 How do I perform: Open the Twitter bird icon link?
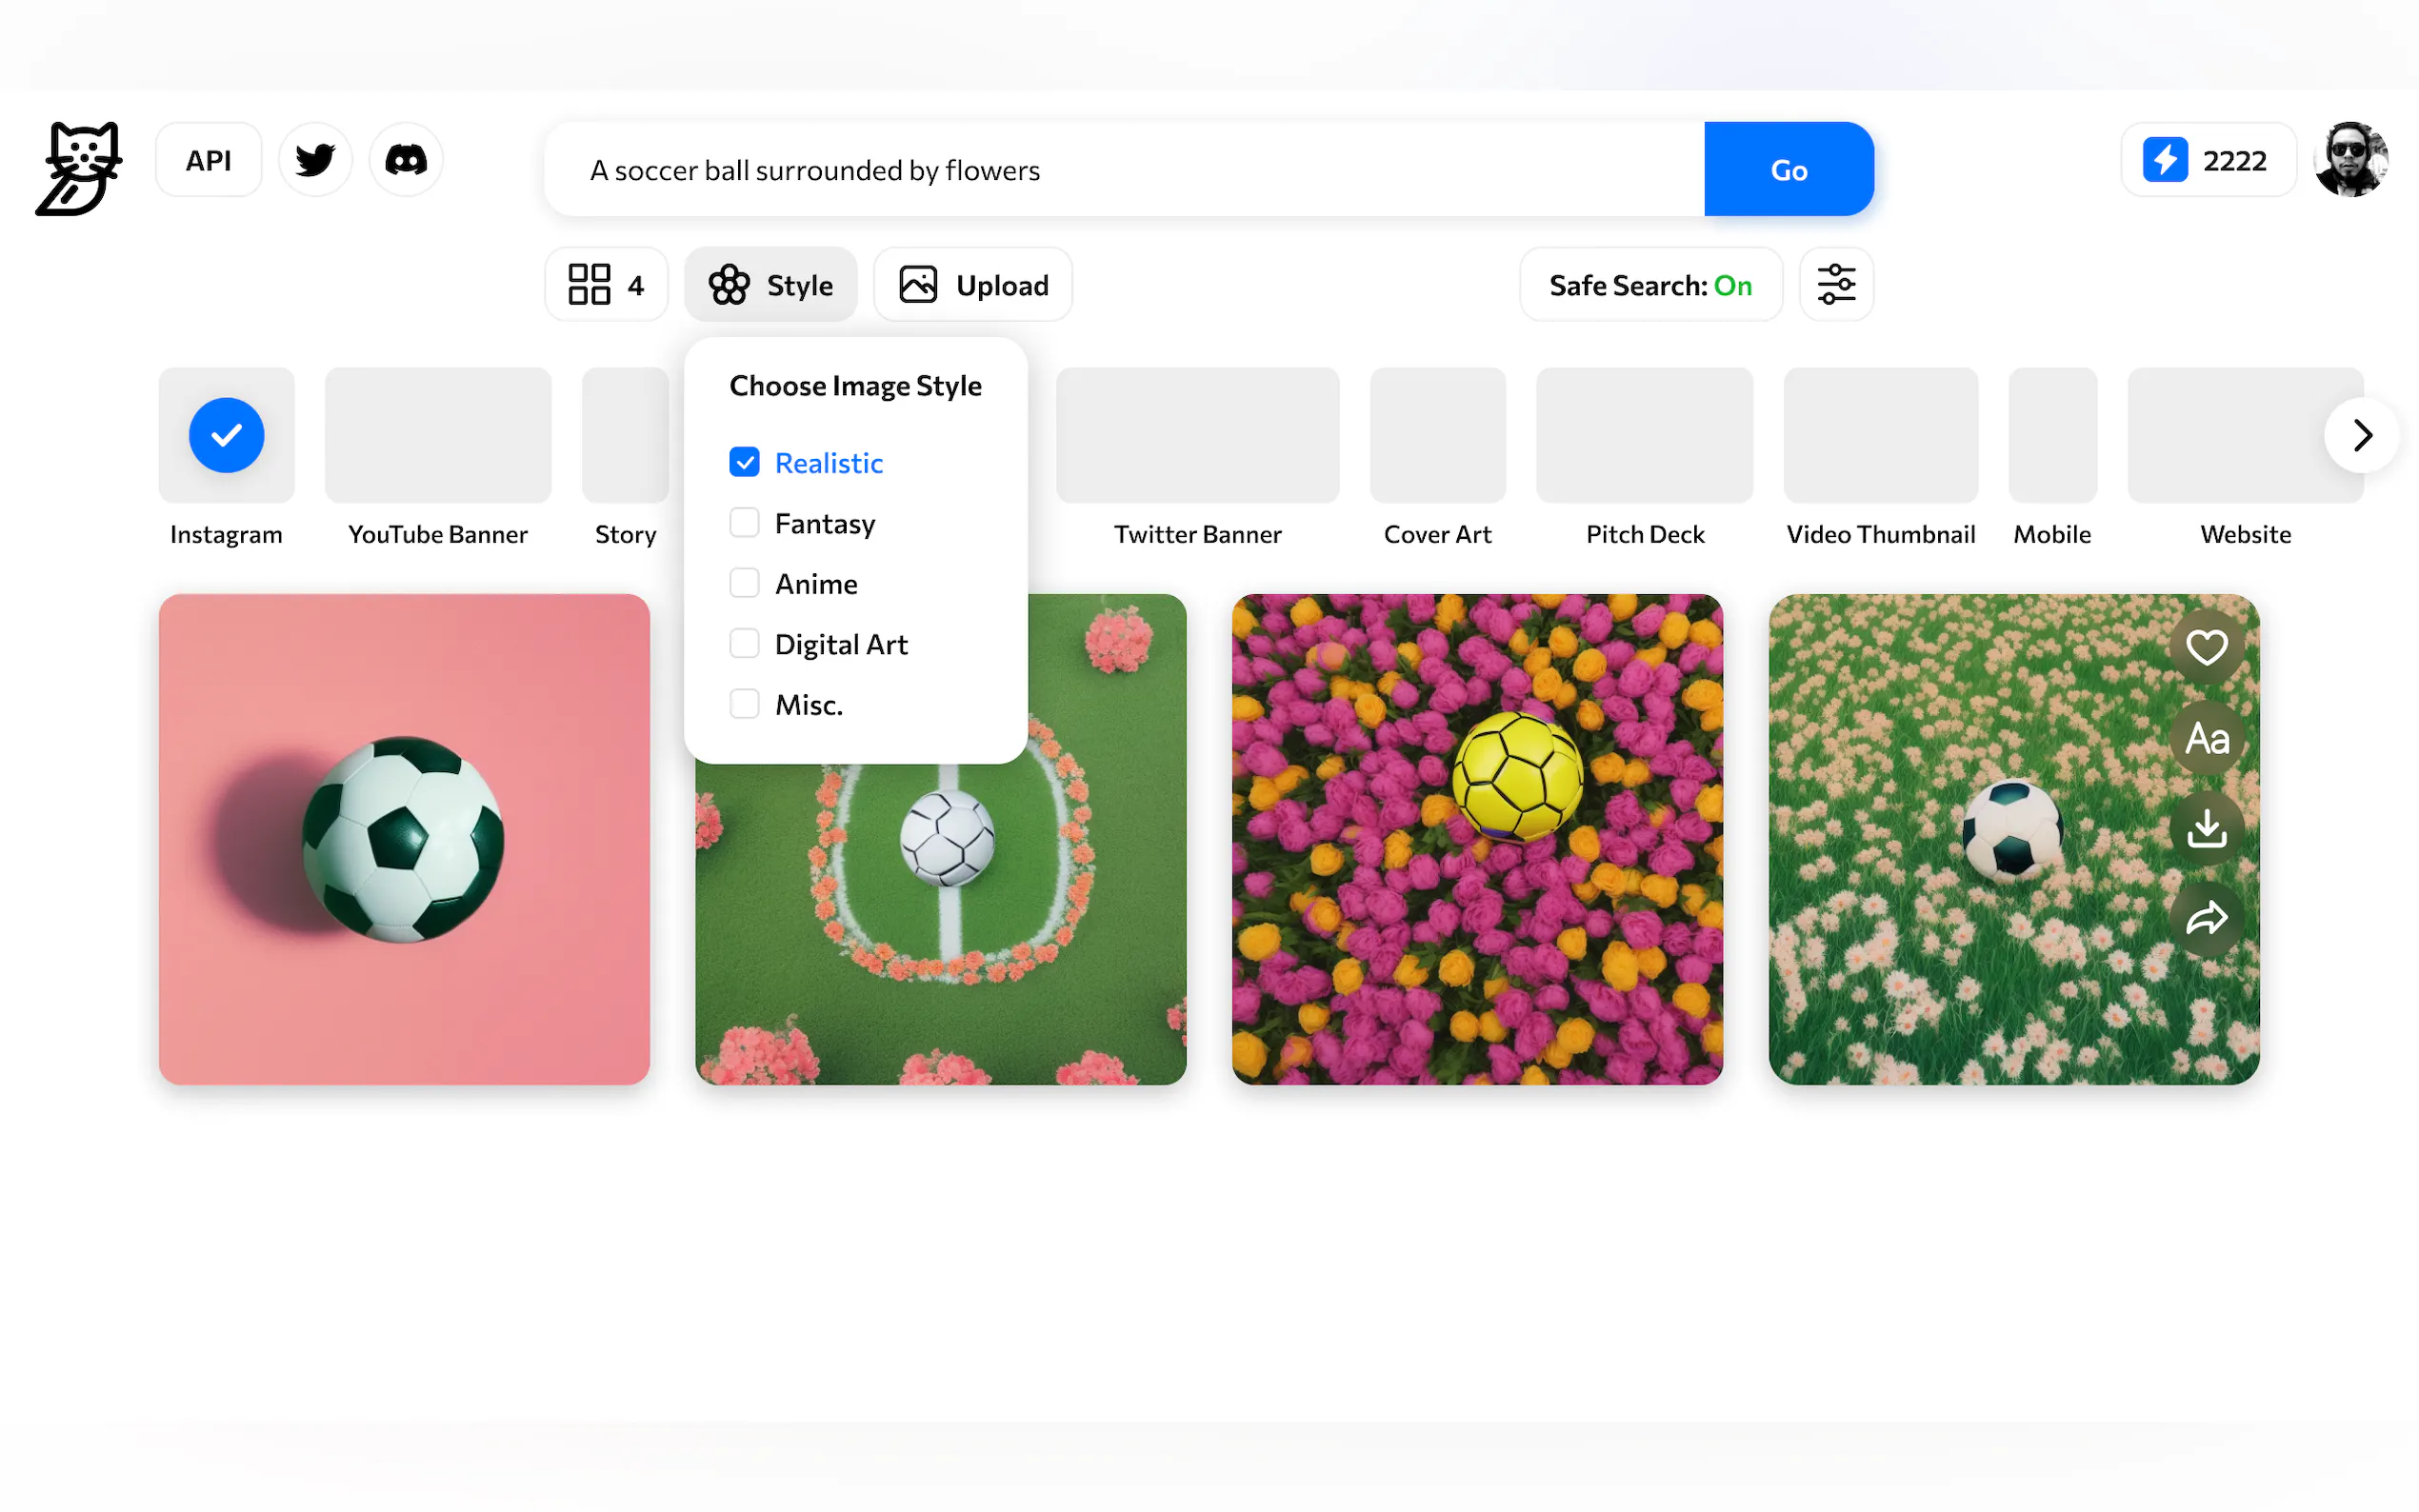315,160
